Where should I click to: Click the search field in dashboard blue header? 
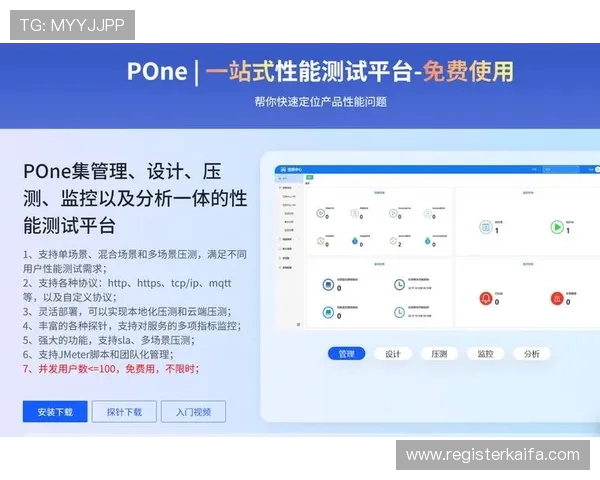coord(561,169)
